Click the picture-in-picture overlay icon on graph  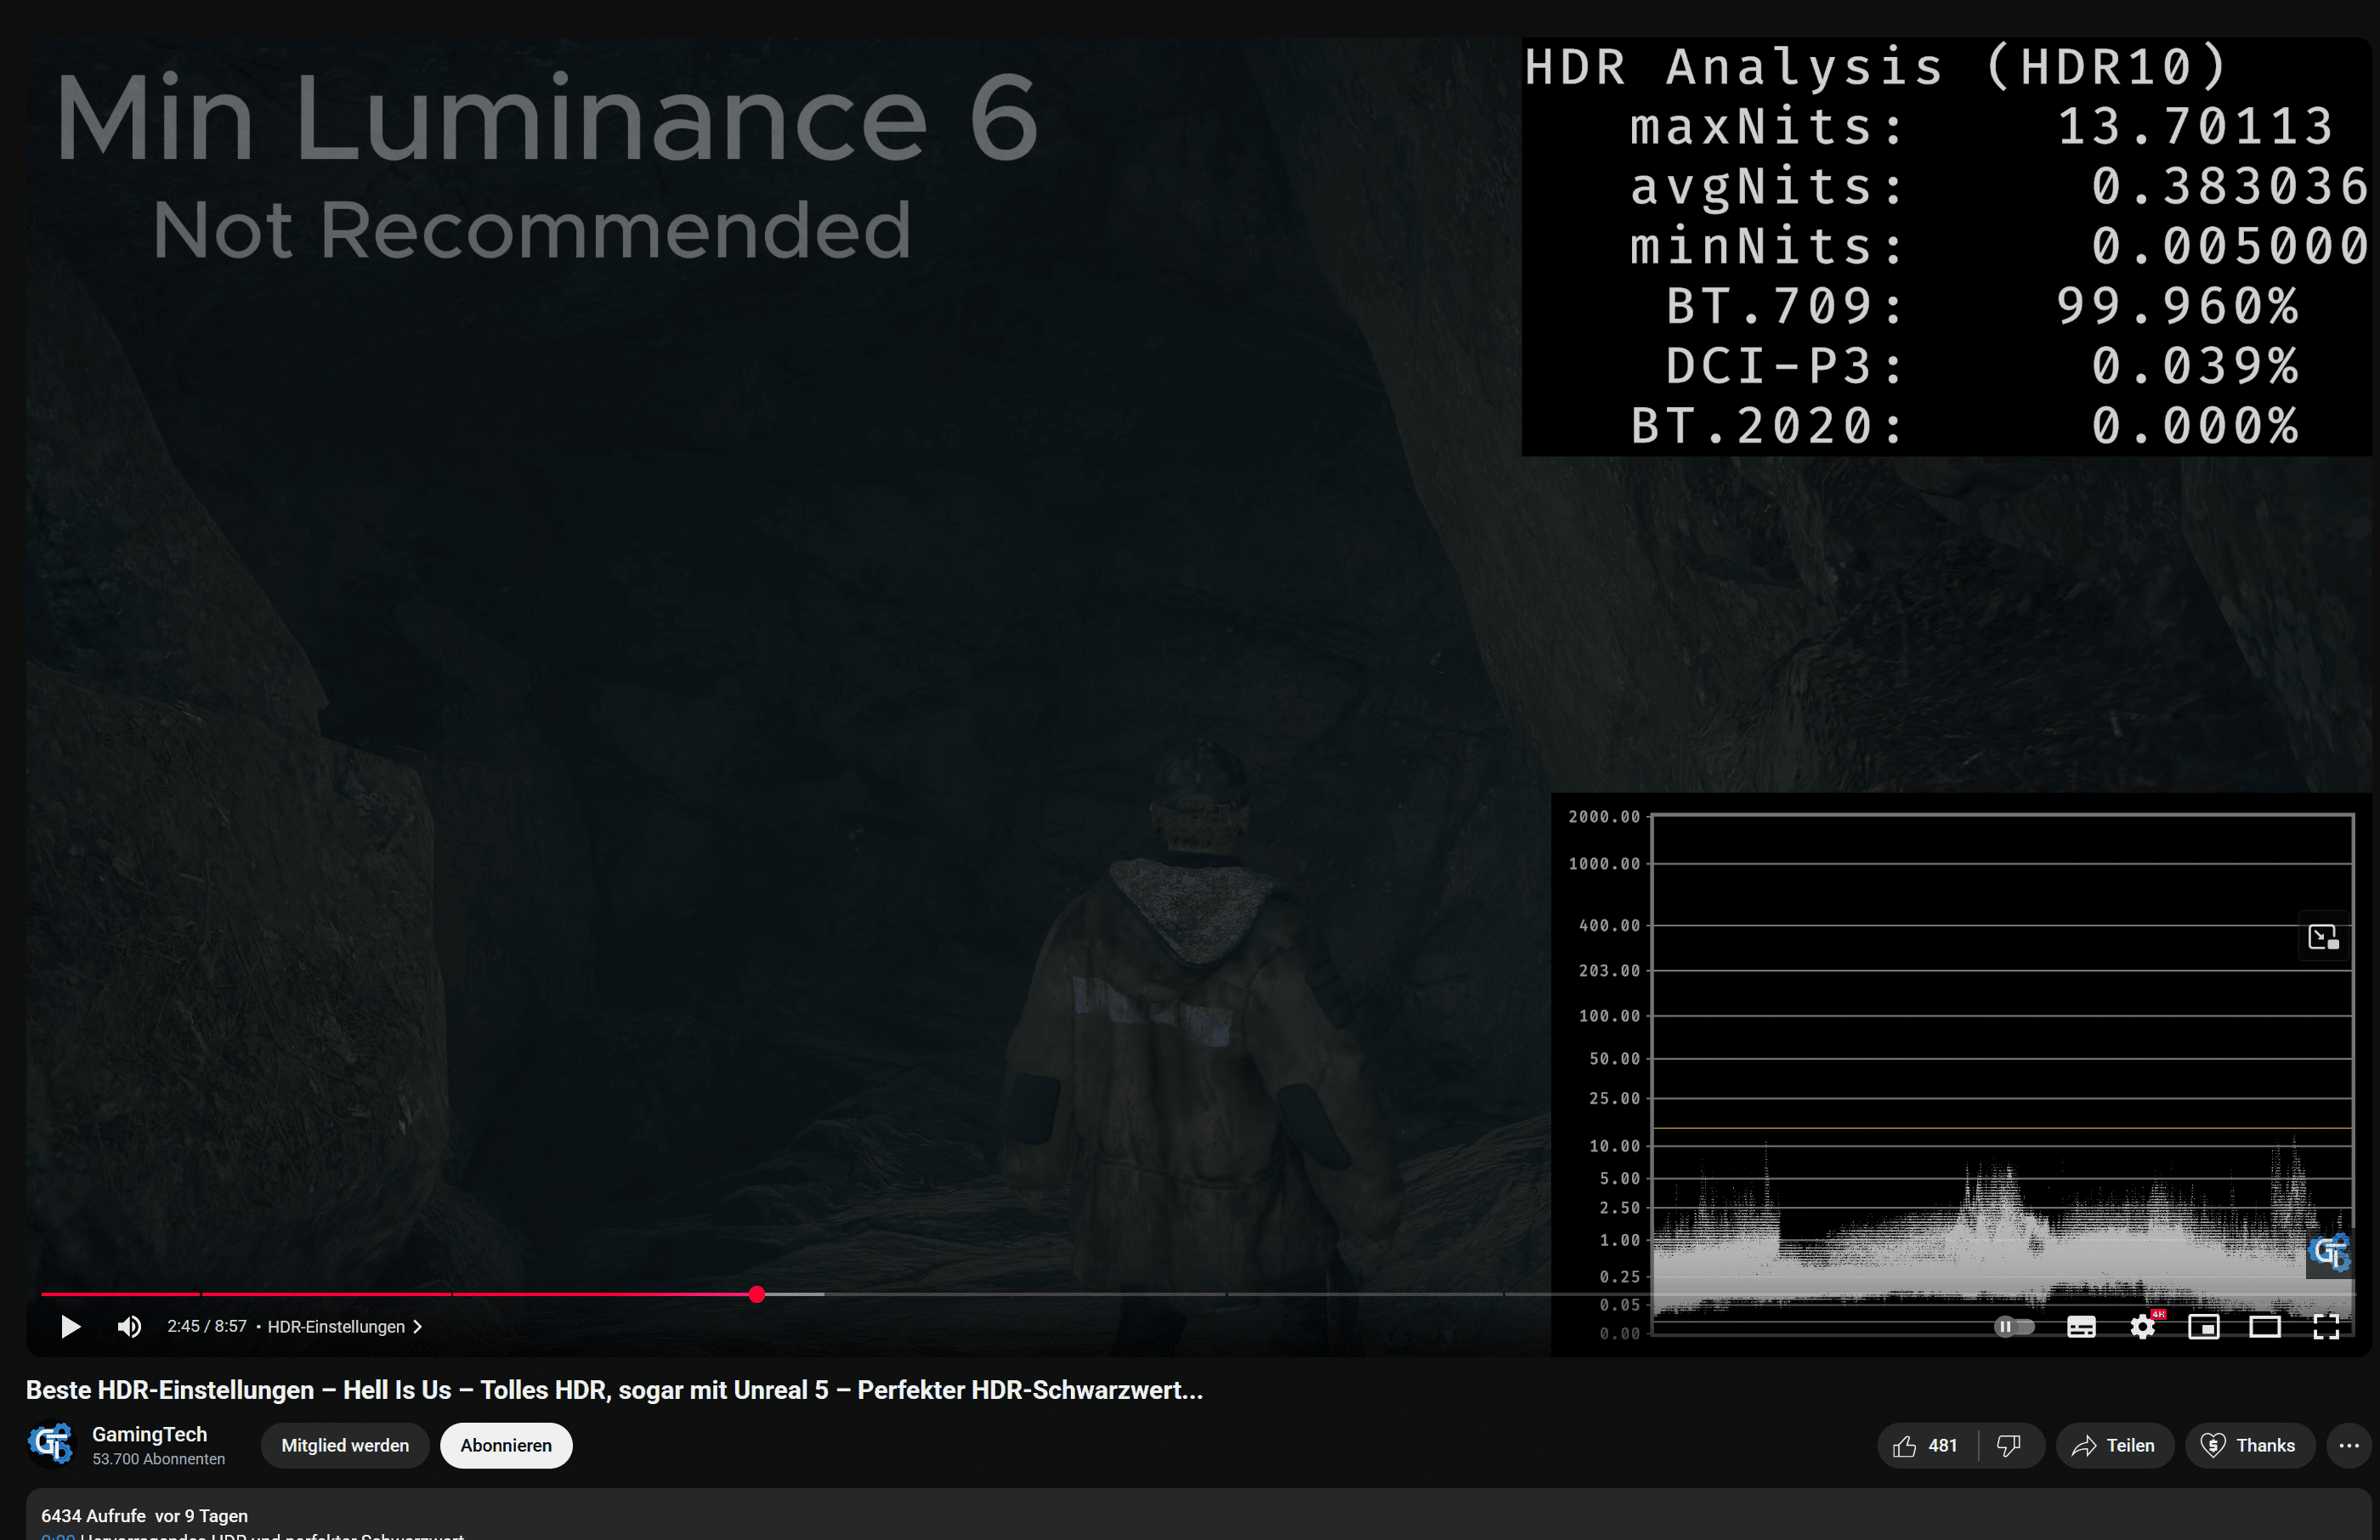(x=2322, y=937)
